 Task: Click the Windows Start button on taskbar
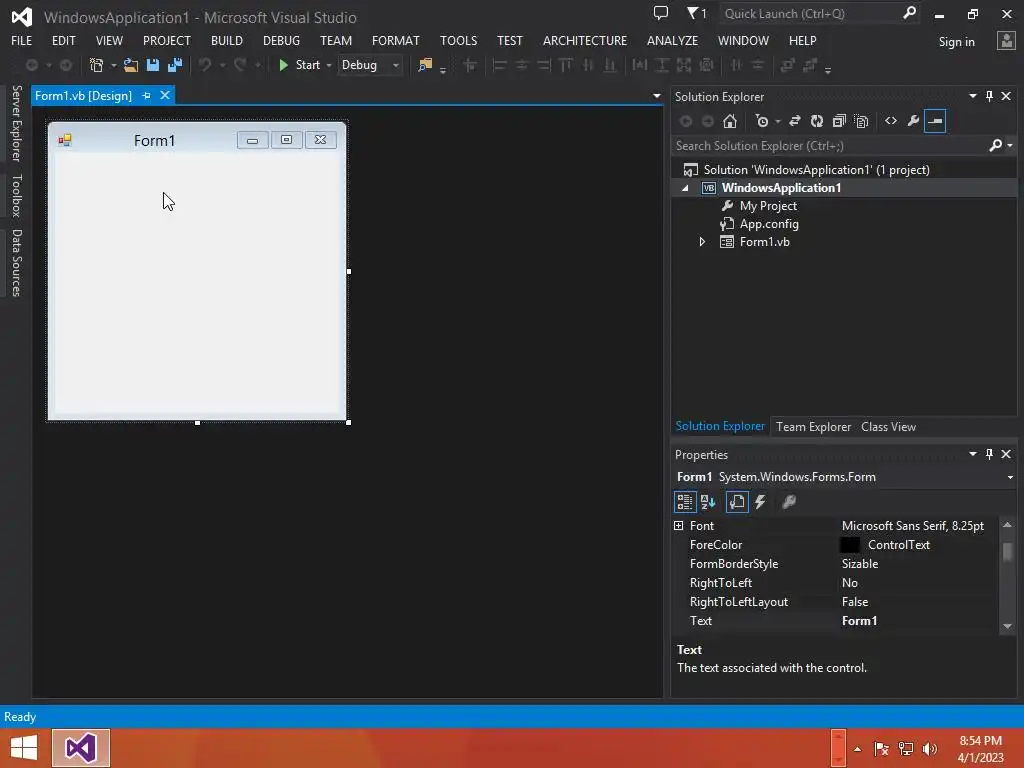pos(24,748)
